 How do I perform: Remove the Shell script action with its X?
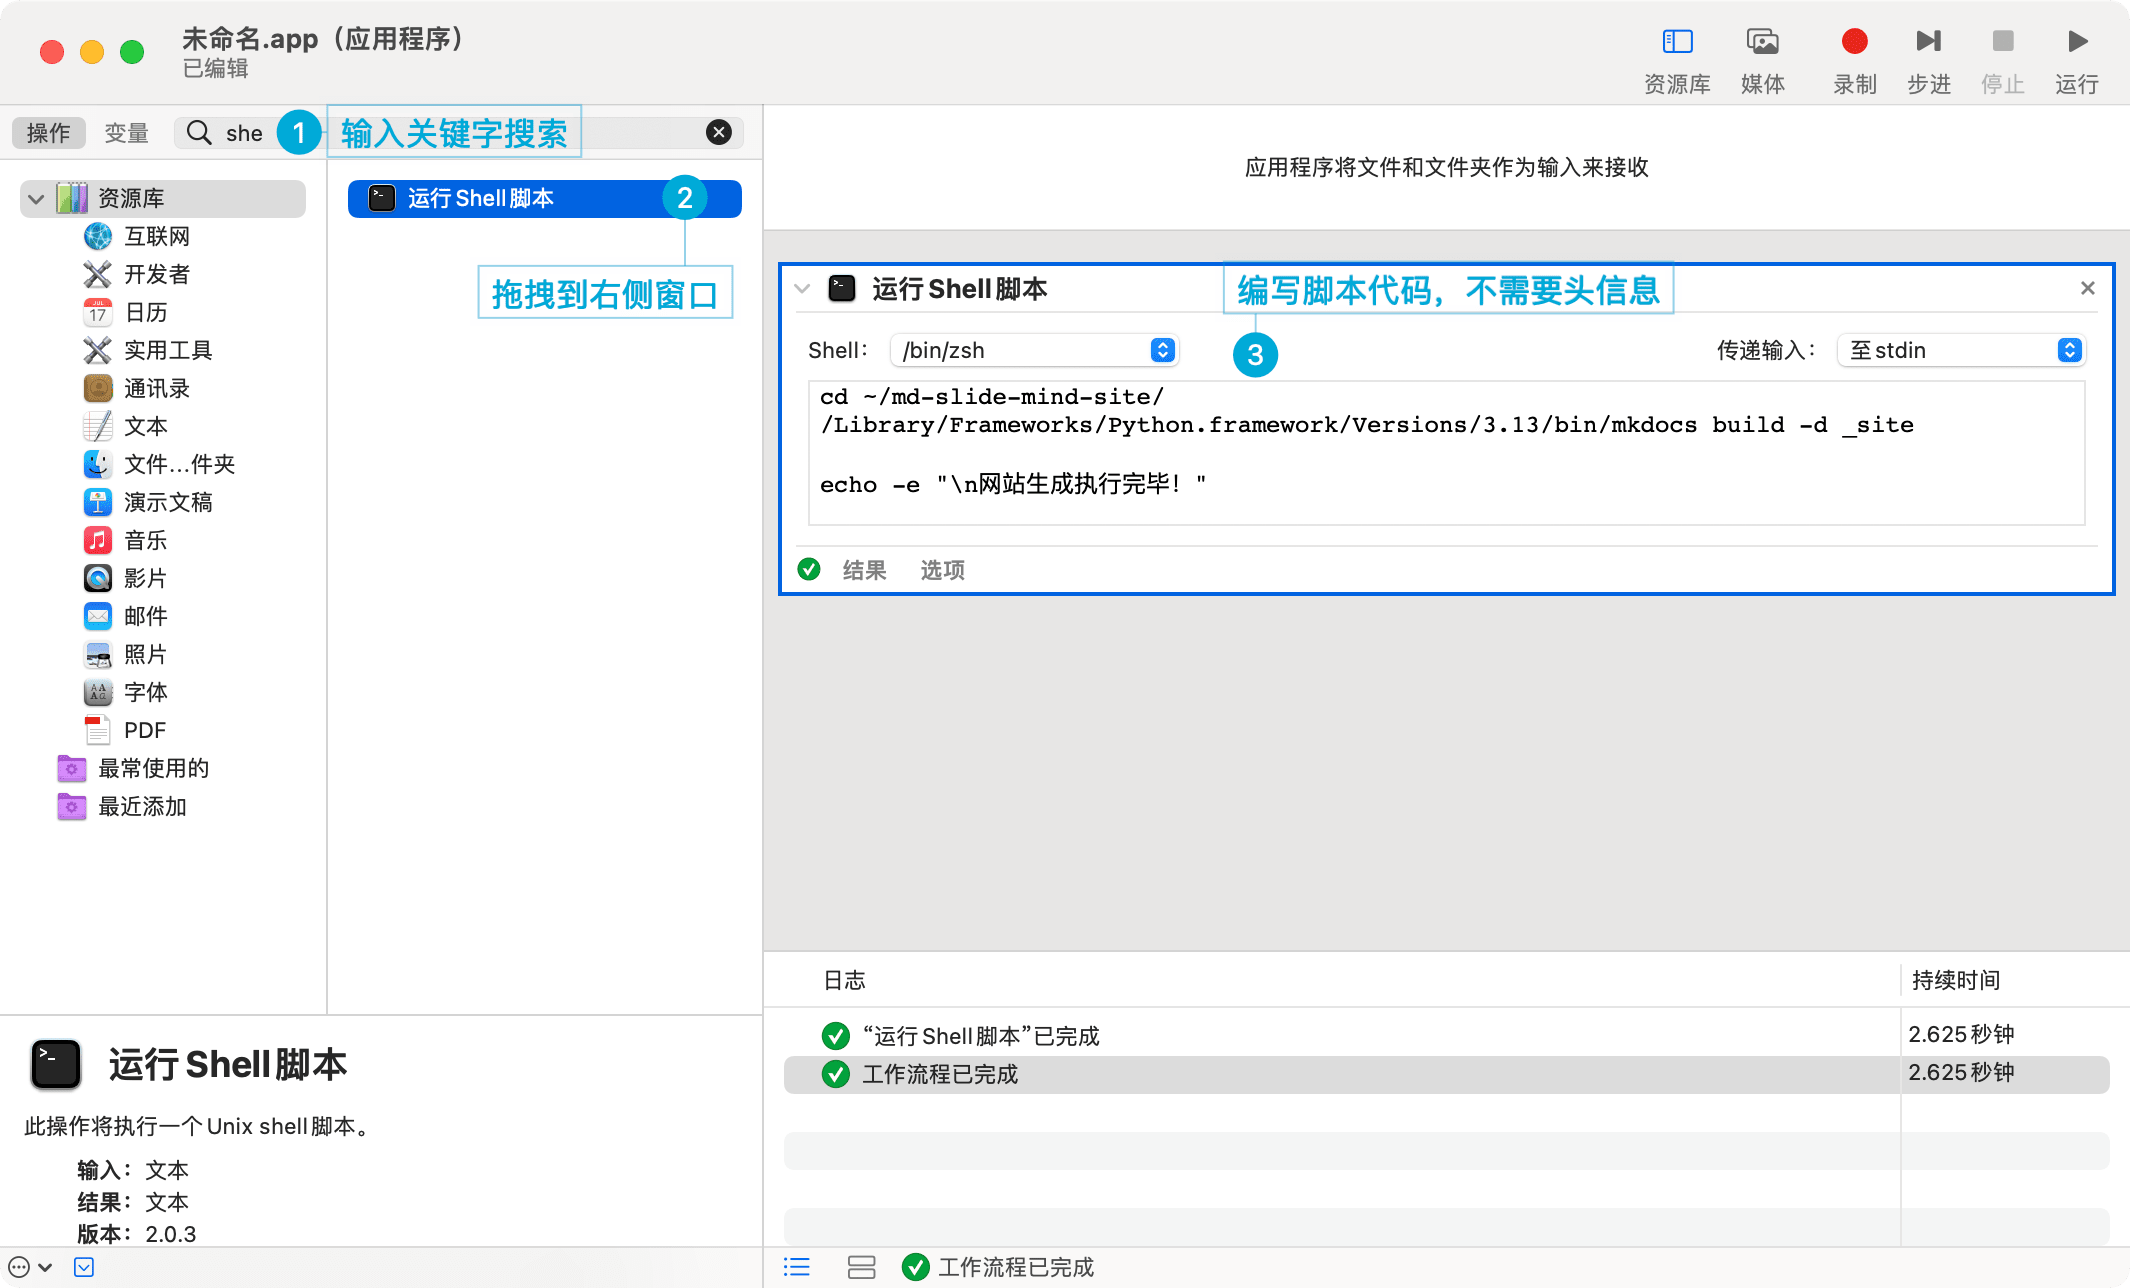[x=2087, y=288]
